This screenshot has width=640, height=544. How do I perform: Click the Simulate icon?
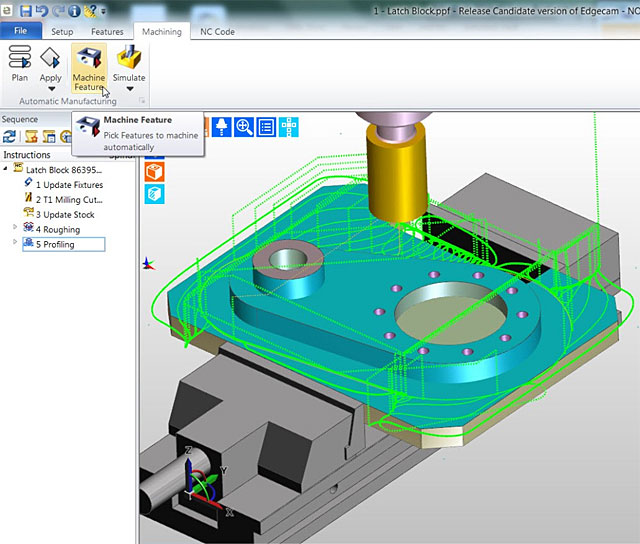(129, 58)
